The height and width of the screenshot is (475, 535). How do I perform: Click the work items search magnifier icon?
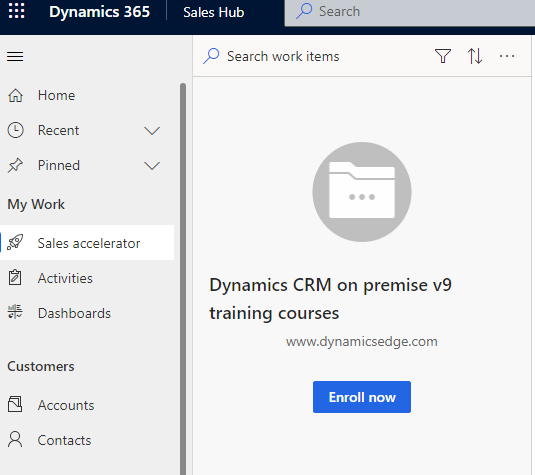[x=211, y=56]
